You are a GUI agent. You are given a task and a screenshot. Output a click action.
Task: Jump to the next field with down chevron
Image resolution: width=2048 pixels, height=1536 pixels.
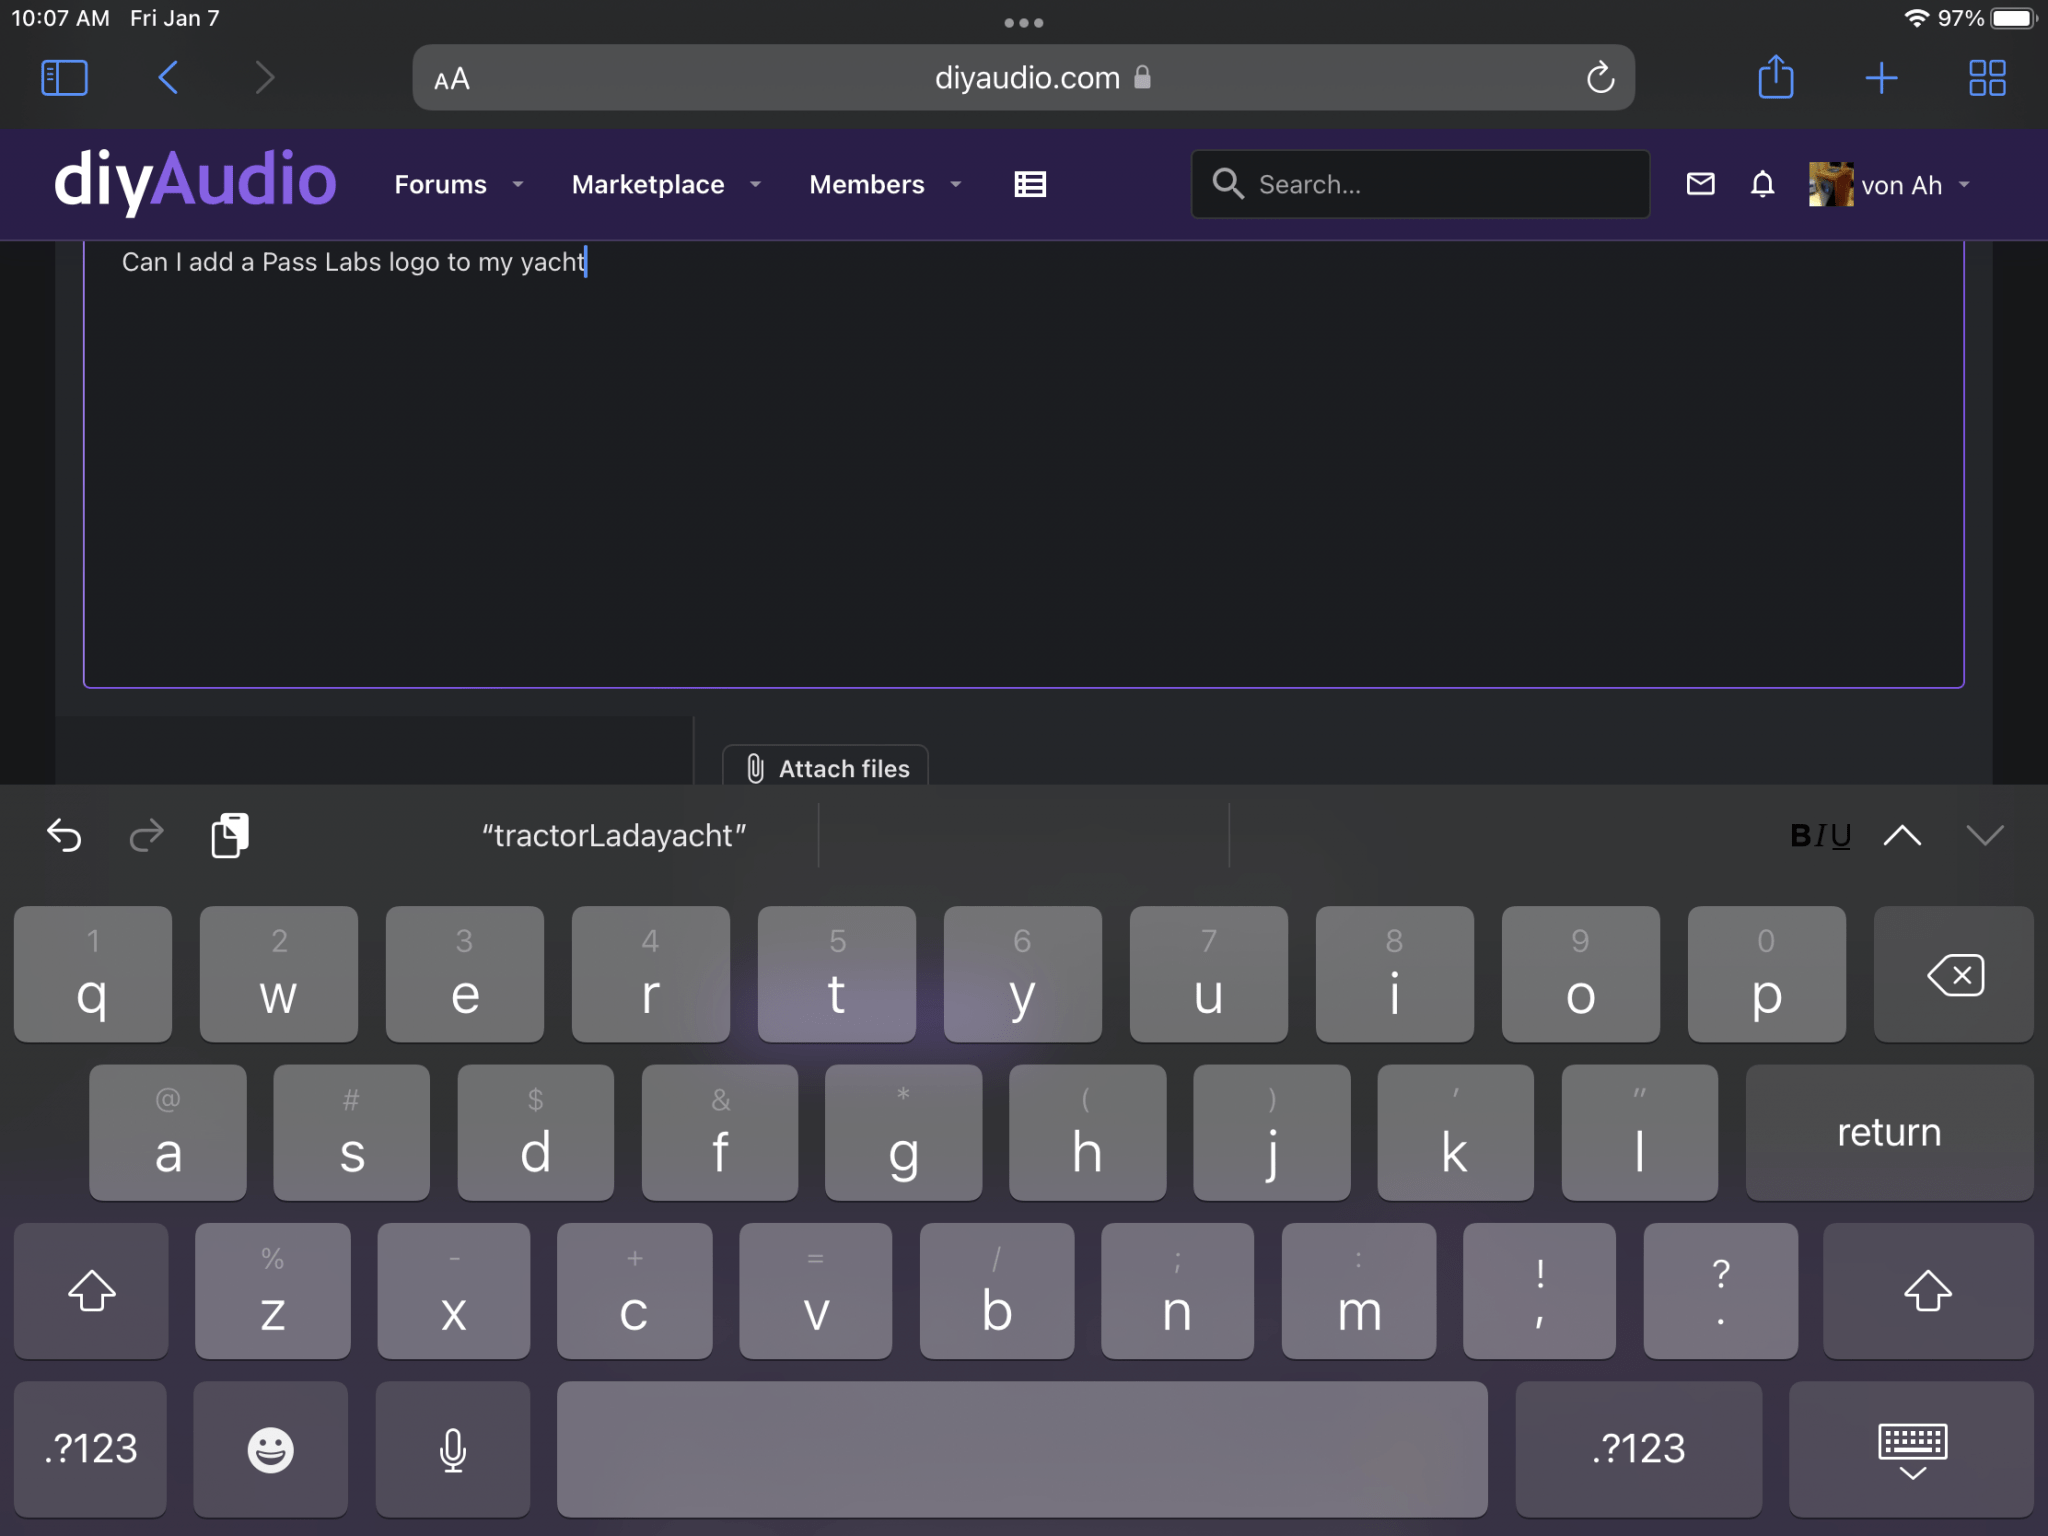coord(1985,835)
